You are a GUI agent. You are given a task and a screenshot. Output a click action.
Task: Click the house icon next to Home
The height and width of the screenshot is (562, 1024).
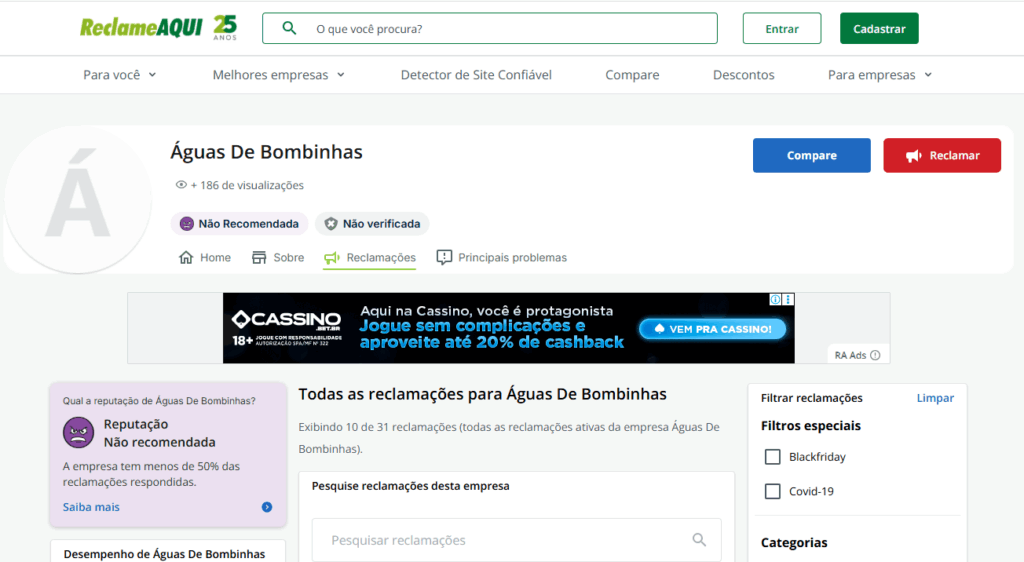[x=186, y=257]
